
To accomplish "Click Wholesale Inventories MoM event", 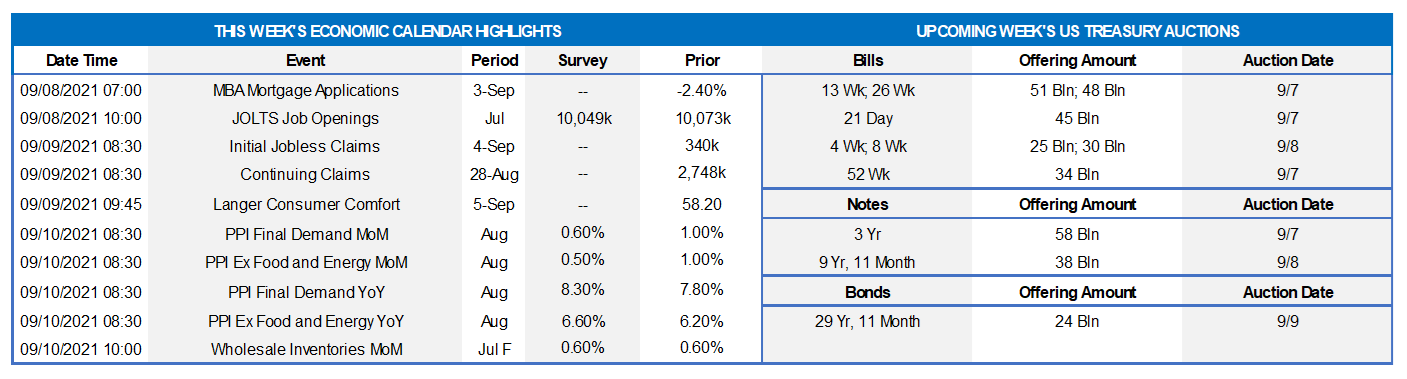I will 305,350.
